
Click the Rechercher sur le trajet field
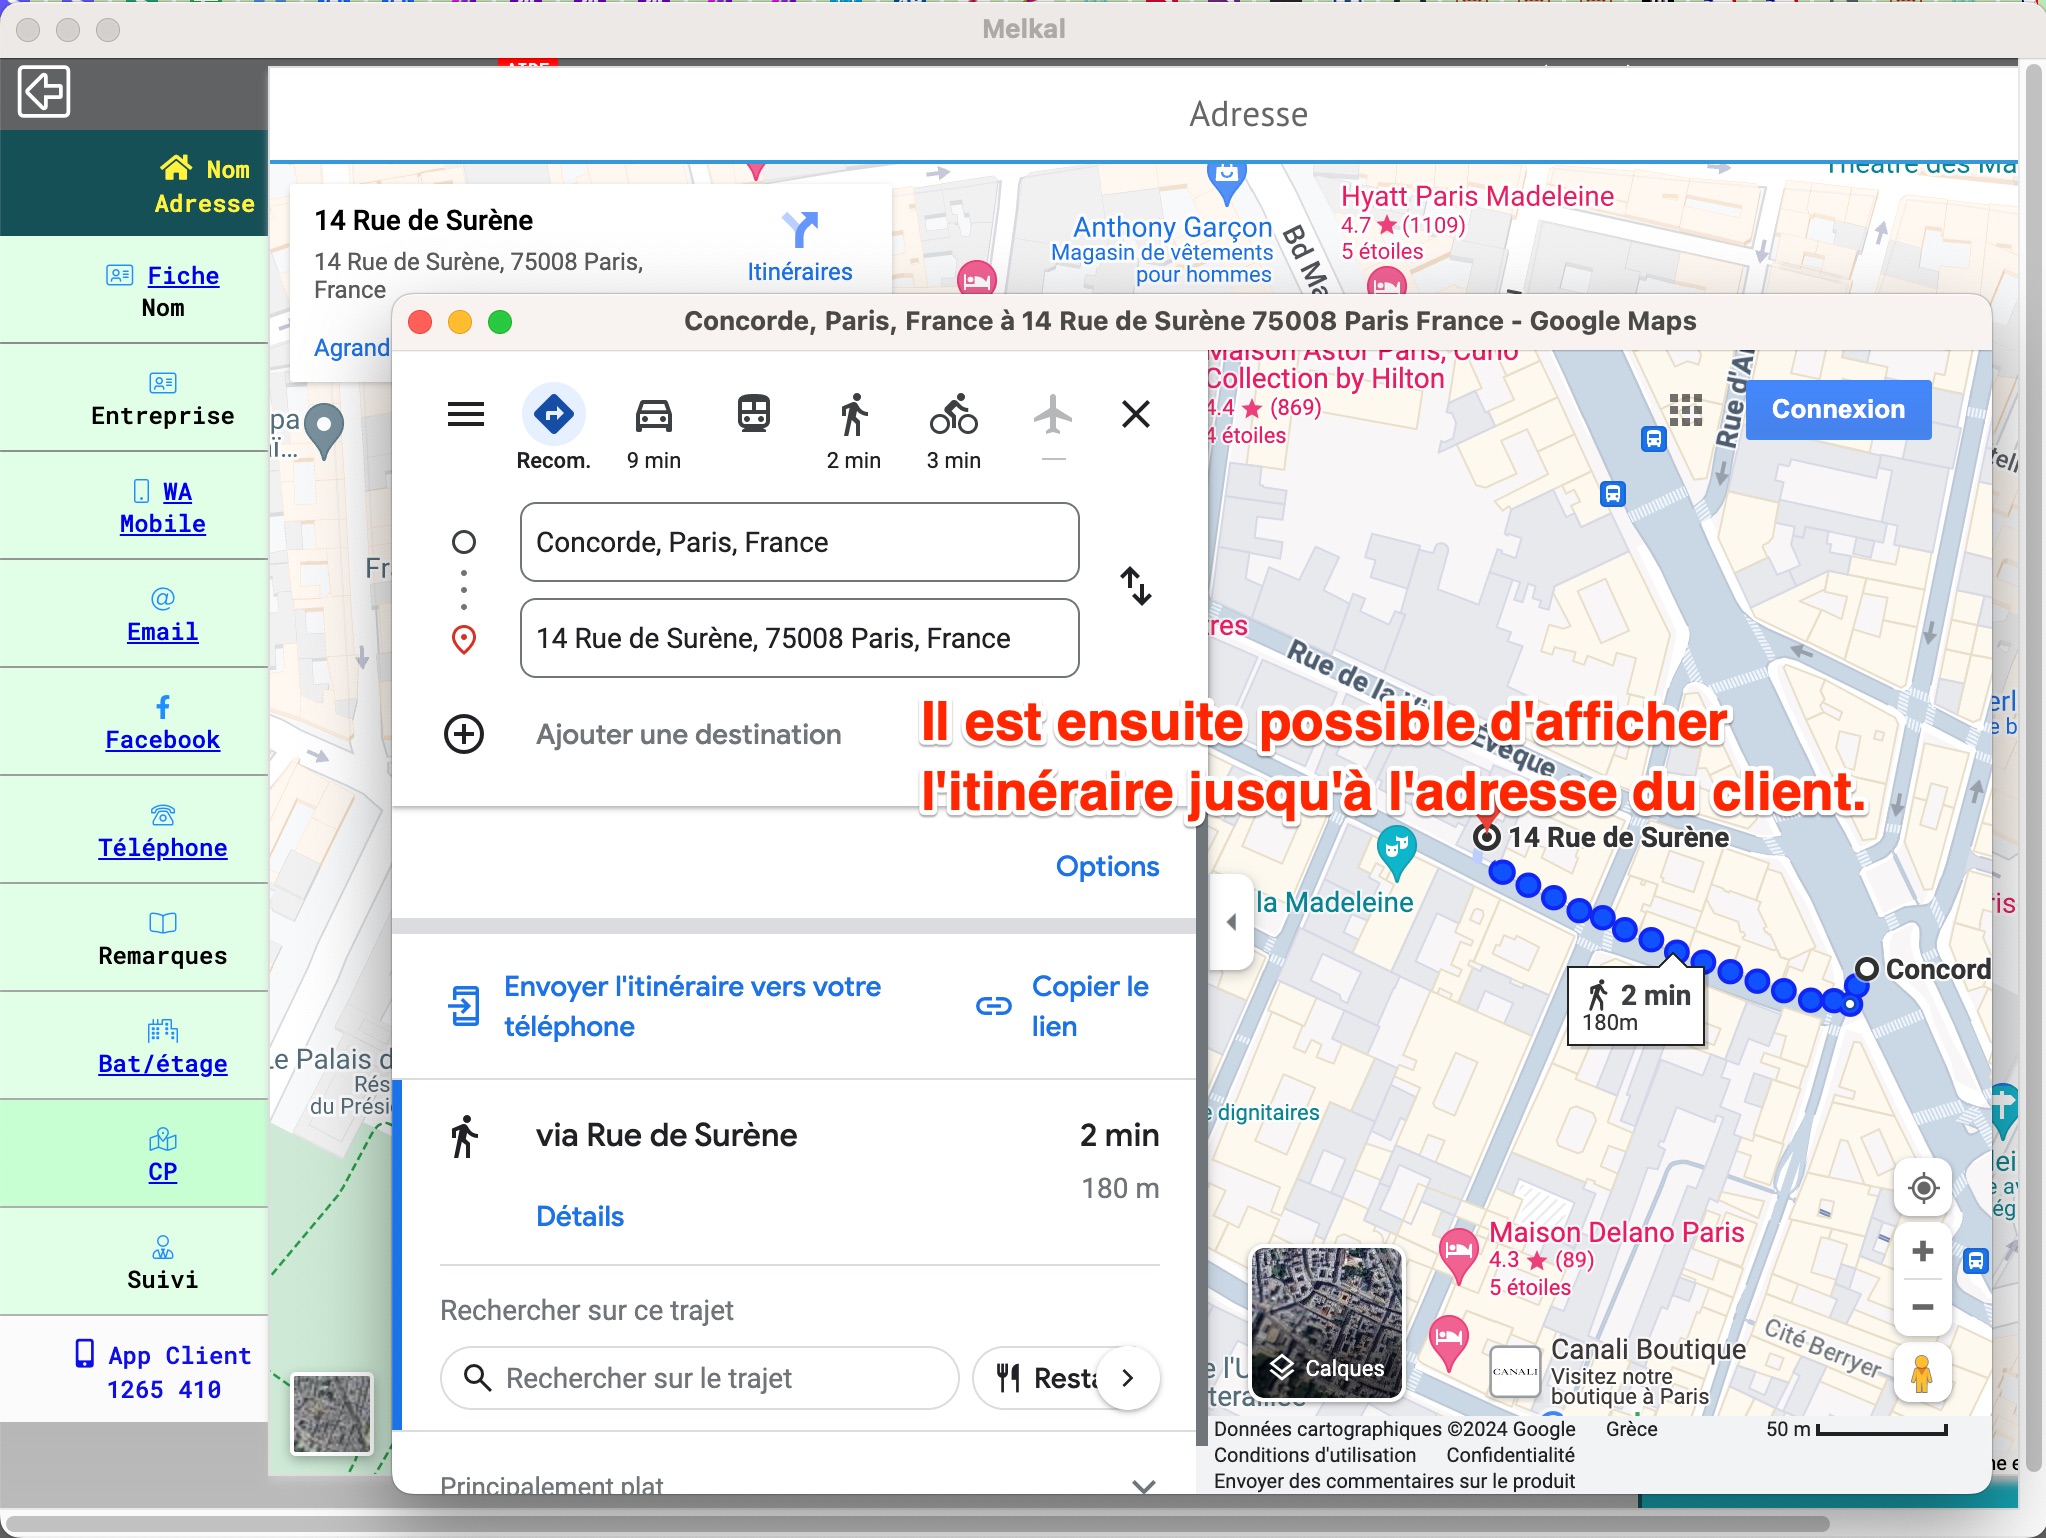point(700,1378)
